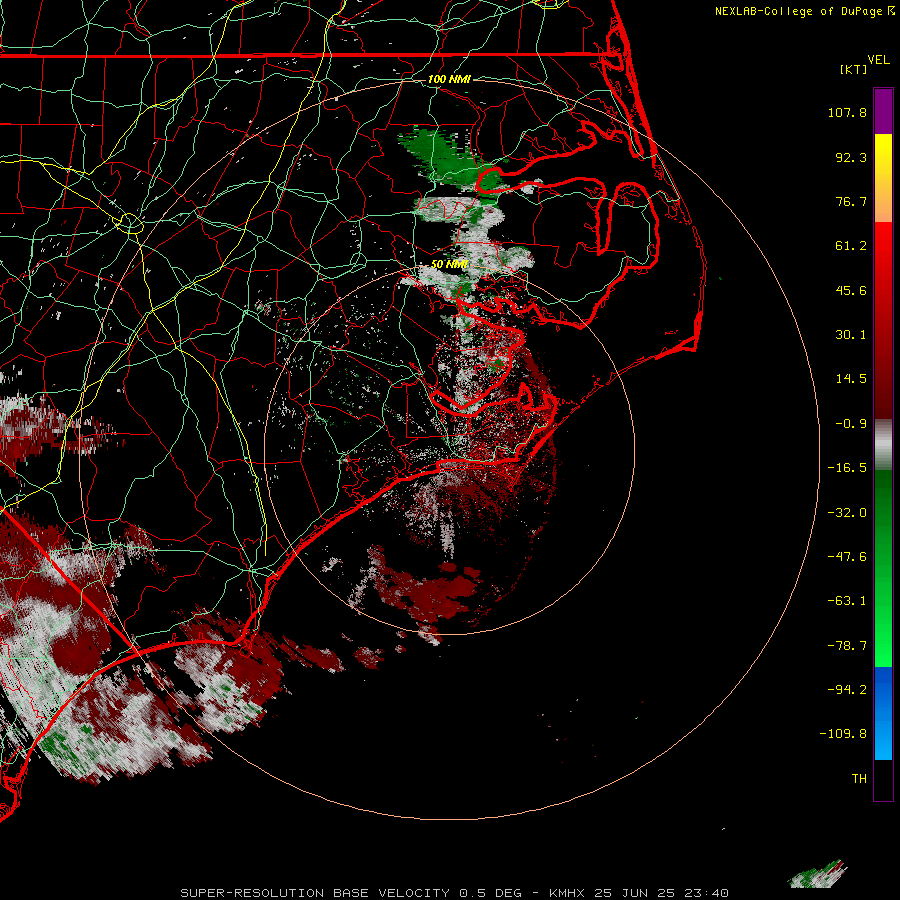Click the -47.6 velocity scale value
The width and height of the screenshot is (900, 900).
coord(847,557)
